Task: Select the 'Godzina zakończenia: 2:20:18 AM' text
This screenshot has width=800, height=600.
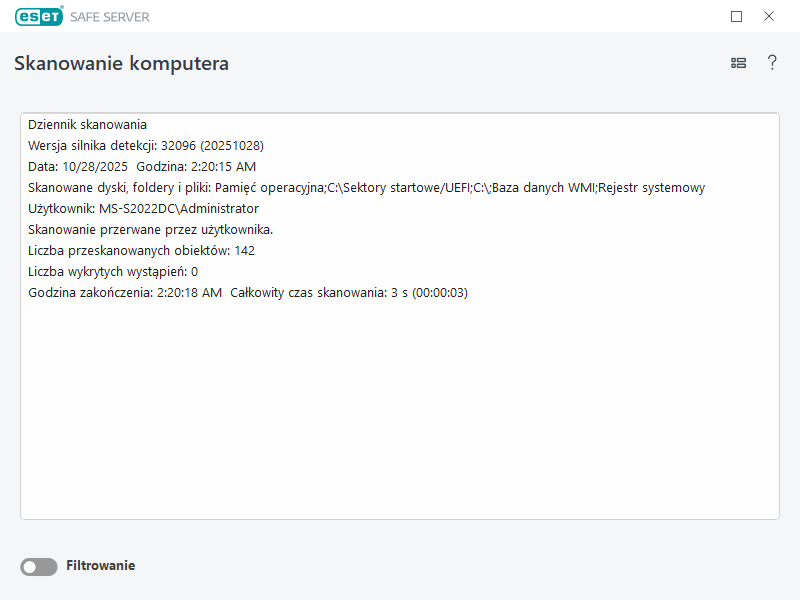Action: 125,293
